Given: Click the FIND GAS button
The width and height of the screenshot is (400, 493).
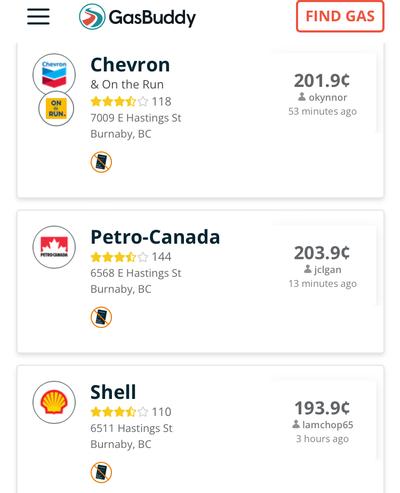Looking at the screenshot, I should [340, 16].
